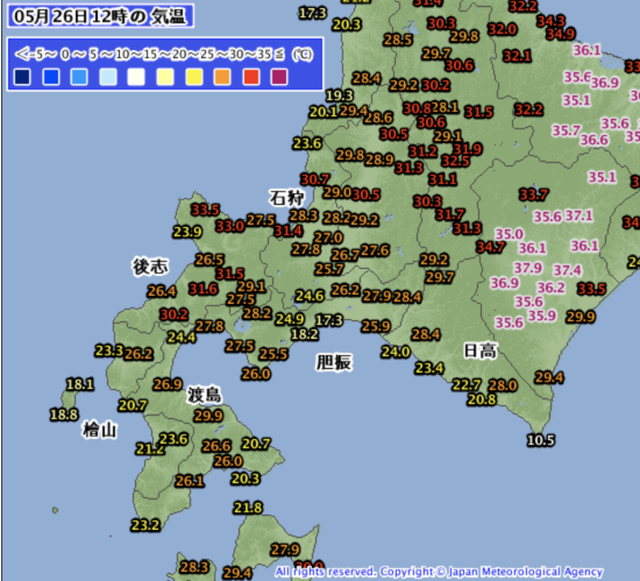Click the 23.2 temperature reading
Screen dimensions: 640x581
click(x=145, y=525)
